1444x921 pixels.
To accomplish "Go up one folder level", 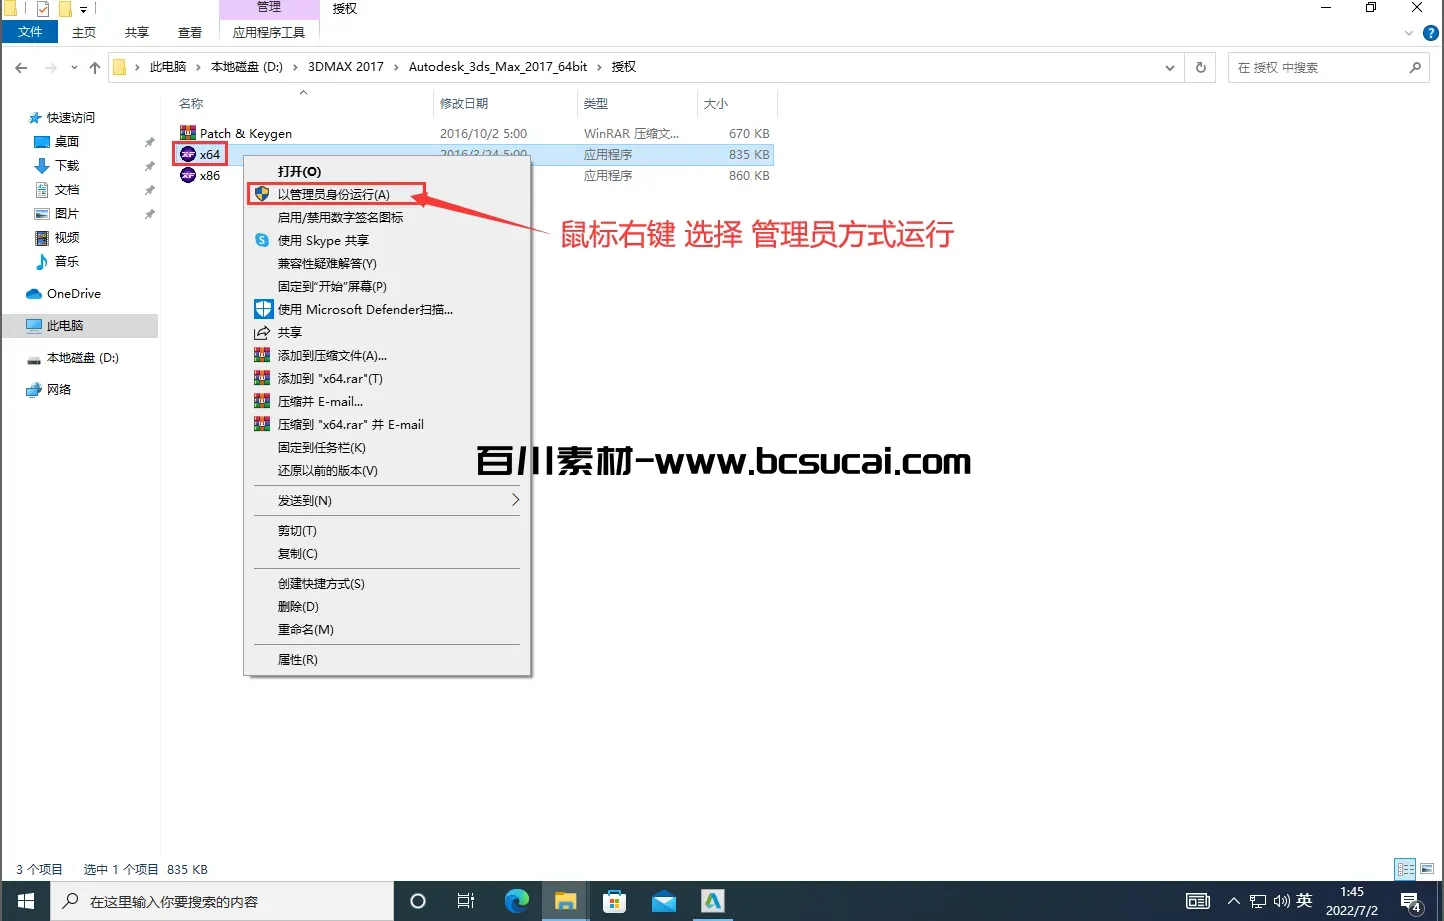I will click(x=95, y=67).
